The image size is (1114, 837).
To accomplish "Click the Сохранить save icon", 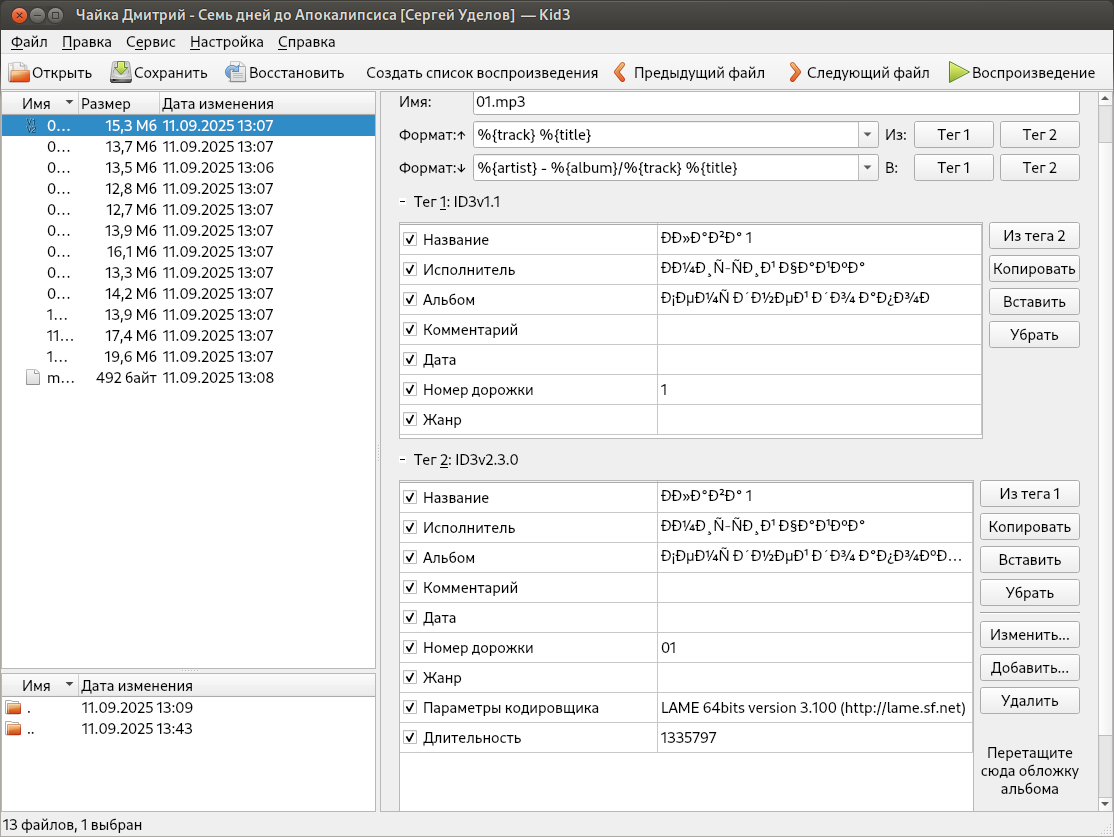I will tap(121, 72).
